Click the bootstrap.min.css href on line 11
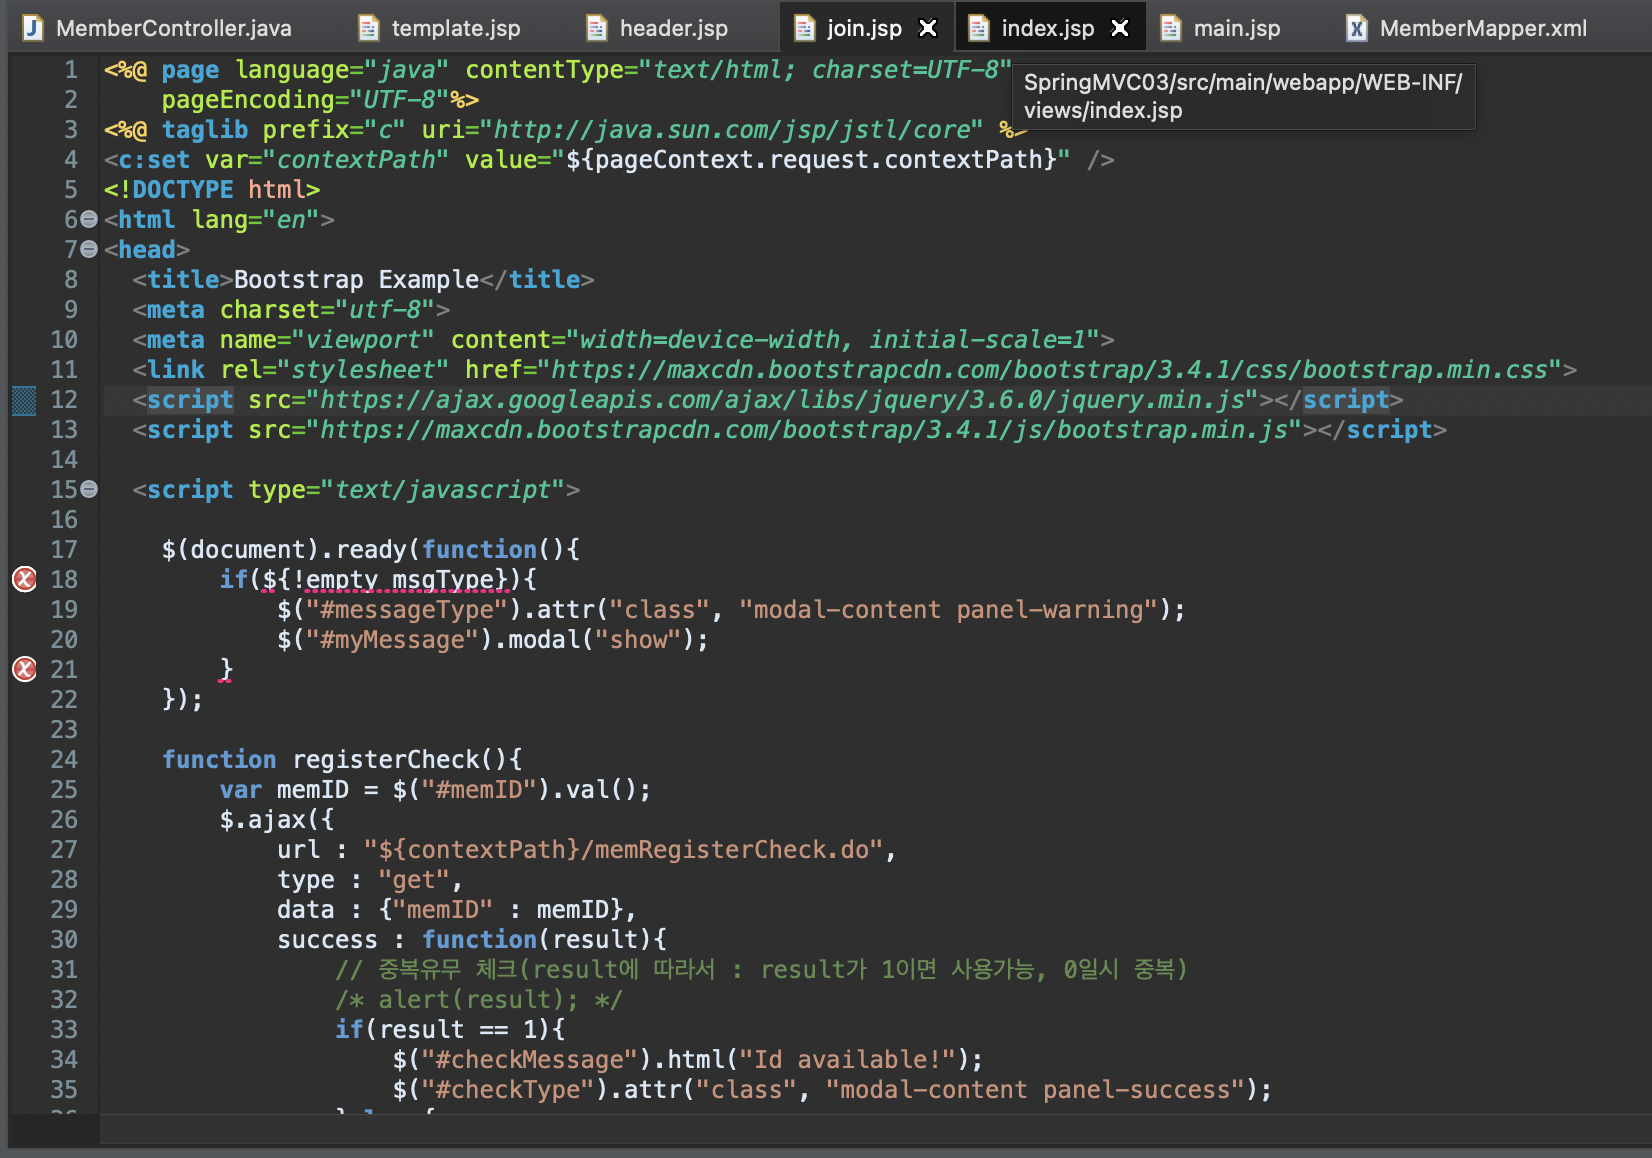Screen dimensions: 1652x1158 [1049, 370]
